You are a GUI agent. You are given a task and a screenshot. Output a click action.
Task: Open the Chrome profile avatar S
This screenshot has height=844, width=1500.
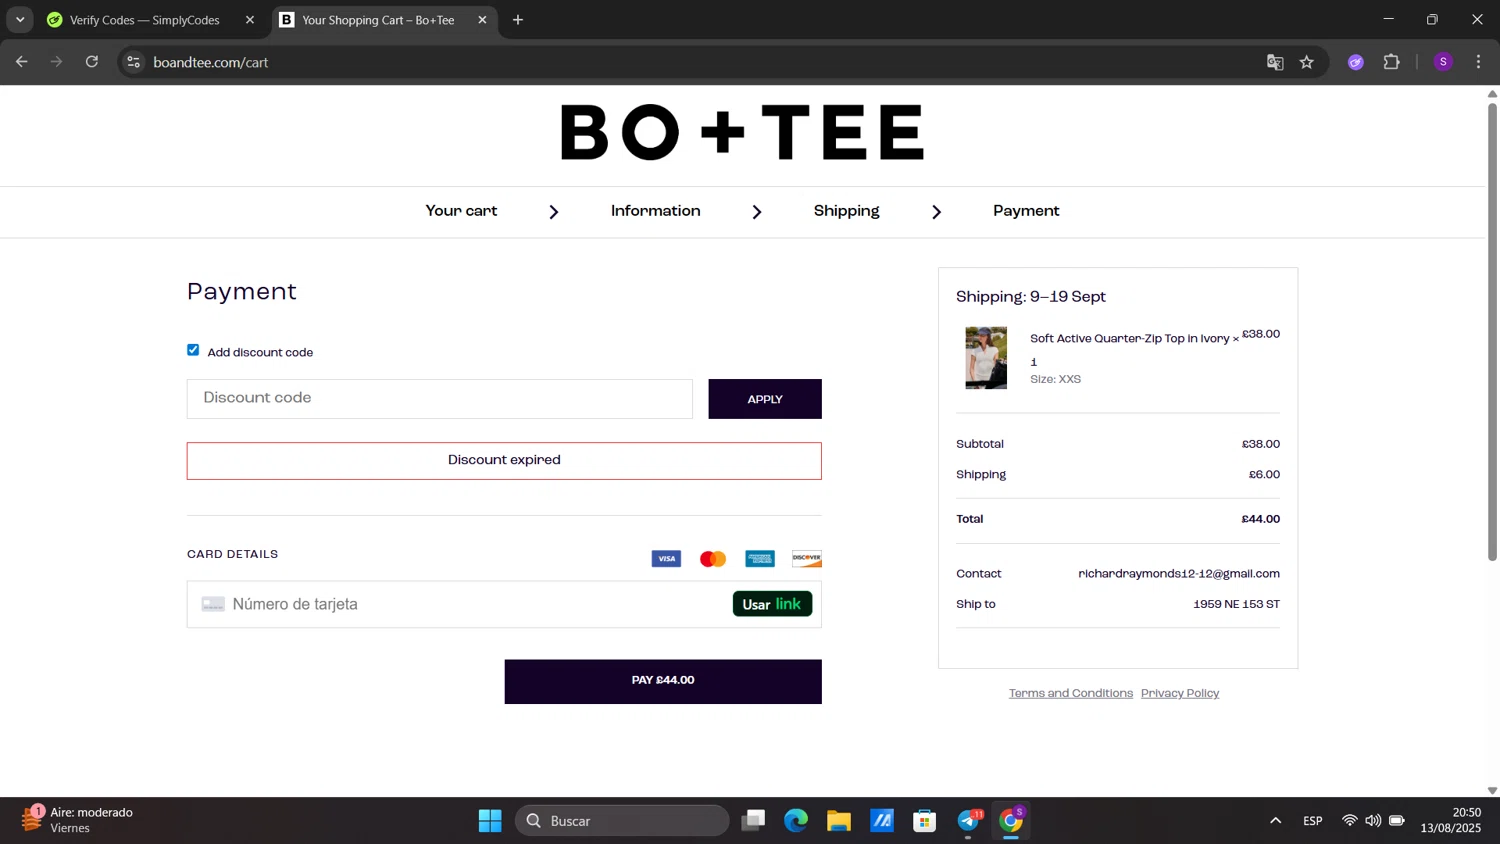(1443, 62)
